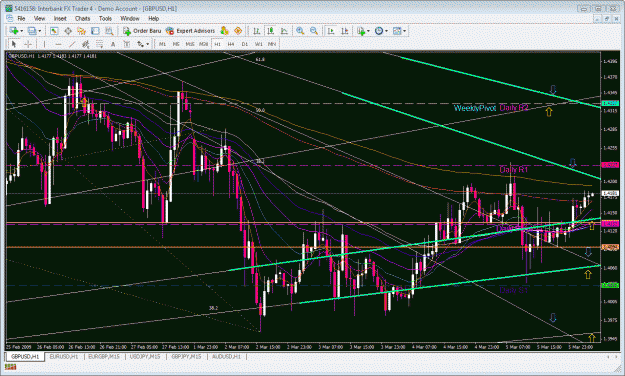Toggle chart auto scroll
625x376 pixels.
pos(331,31)
